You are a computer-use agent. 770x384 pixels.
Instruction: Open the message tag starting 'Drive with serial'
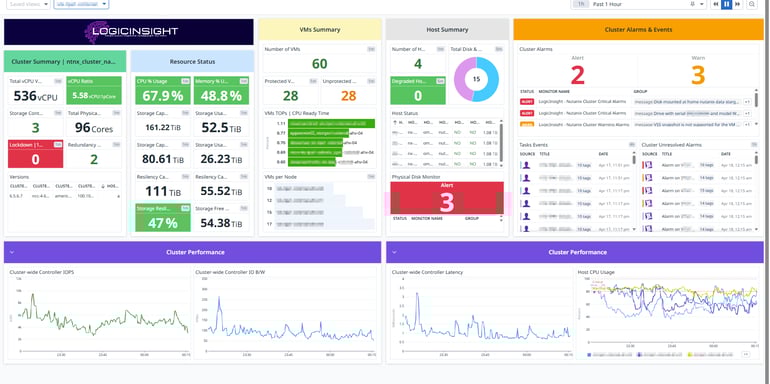tap(687, 113)
